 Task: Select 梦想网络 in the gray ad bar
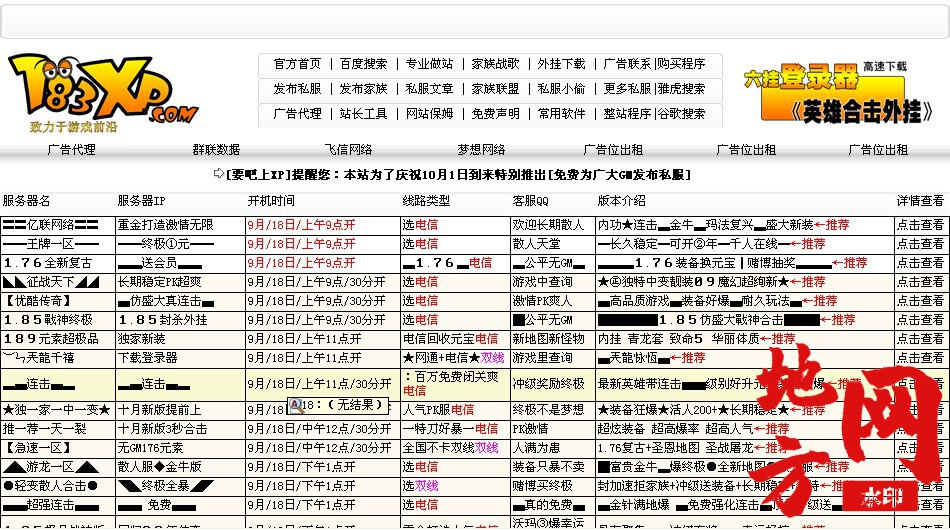click(x=481, y=150)
